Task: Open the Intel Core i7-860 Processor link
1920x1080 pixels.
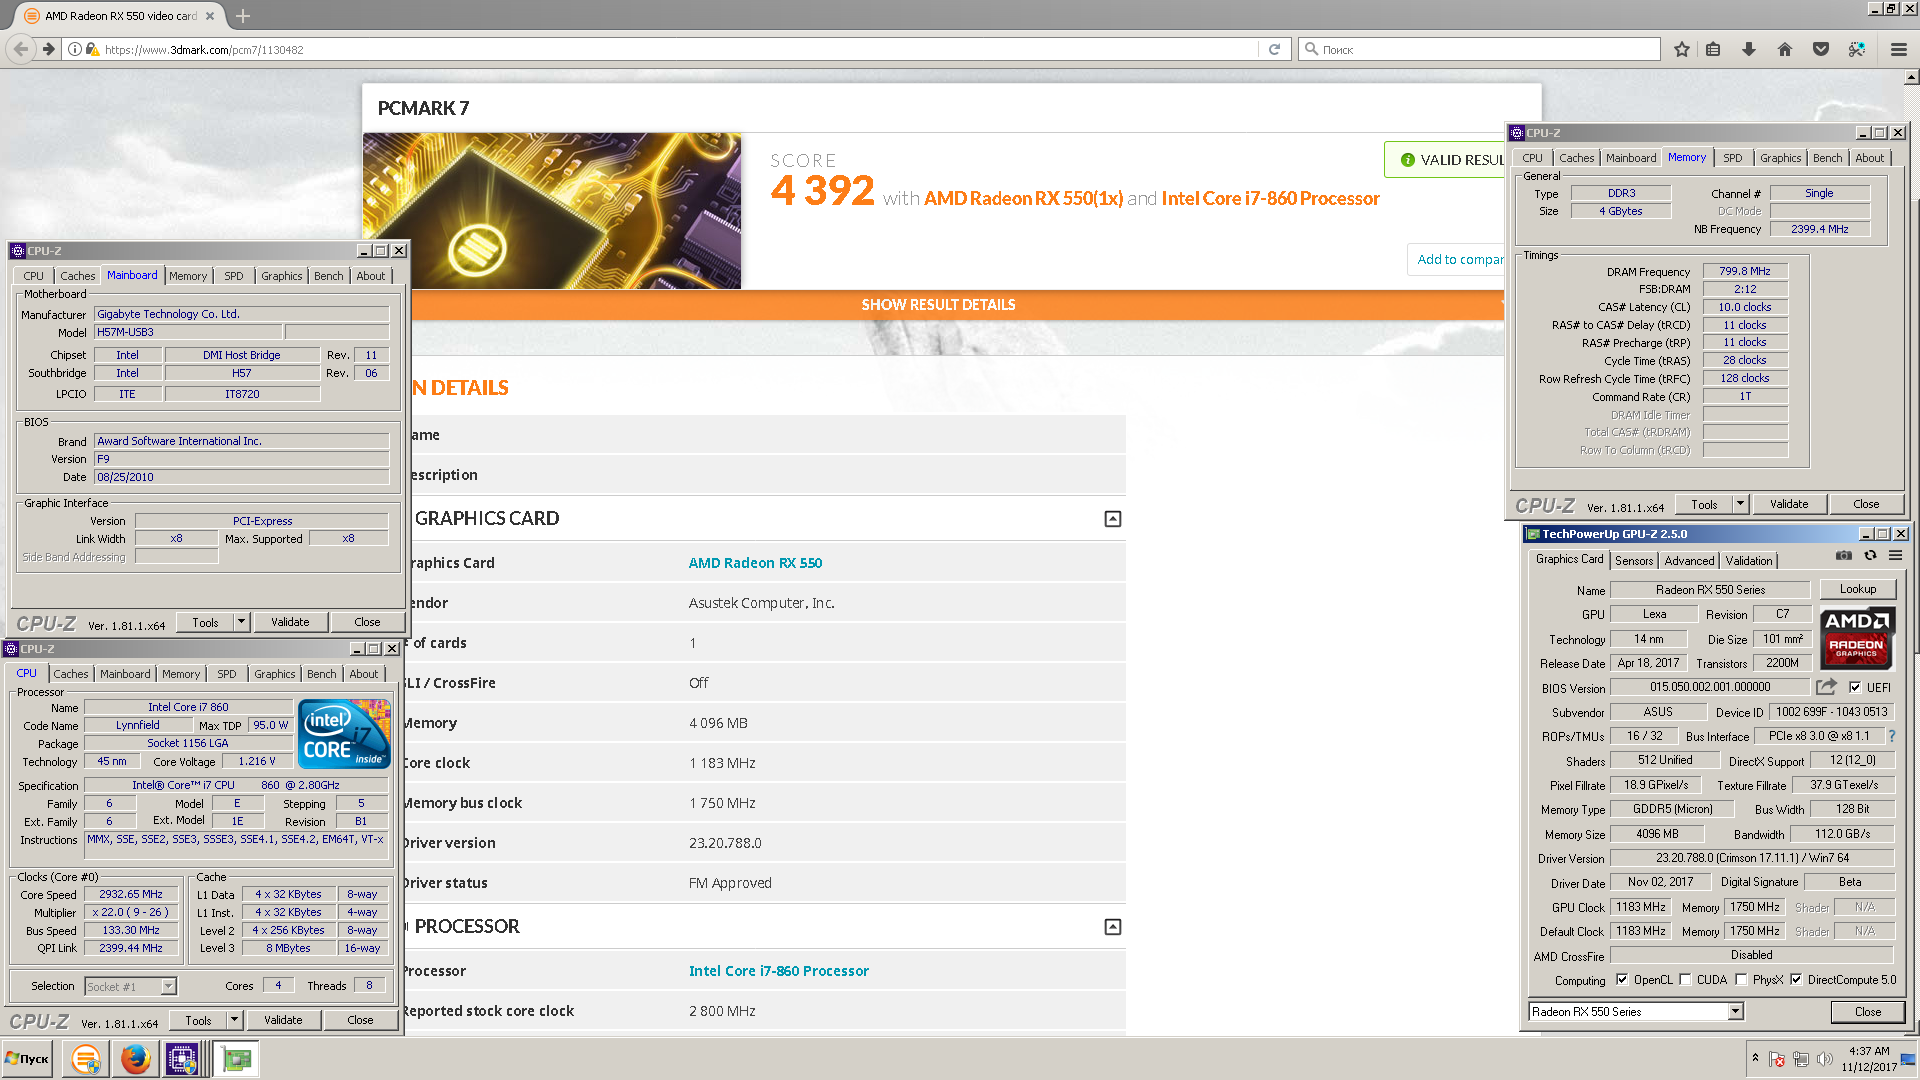Action: click(778, 971)
